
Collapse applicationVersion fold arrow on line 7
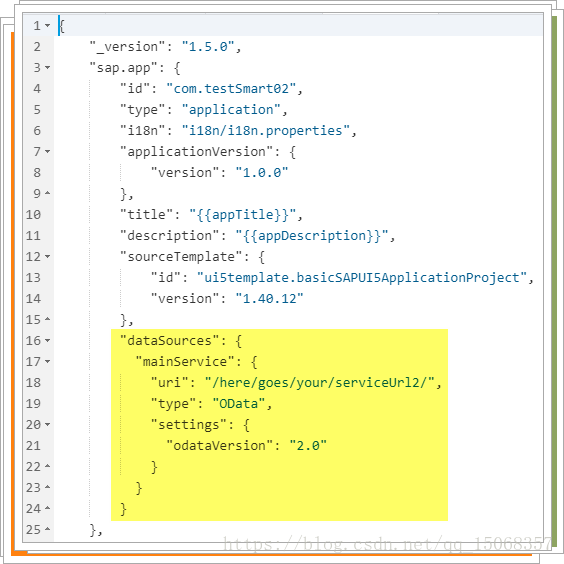point(47,151)
